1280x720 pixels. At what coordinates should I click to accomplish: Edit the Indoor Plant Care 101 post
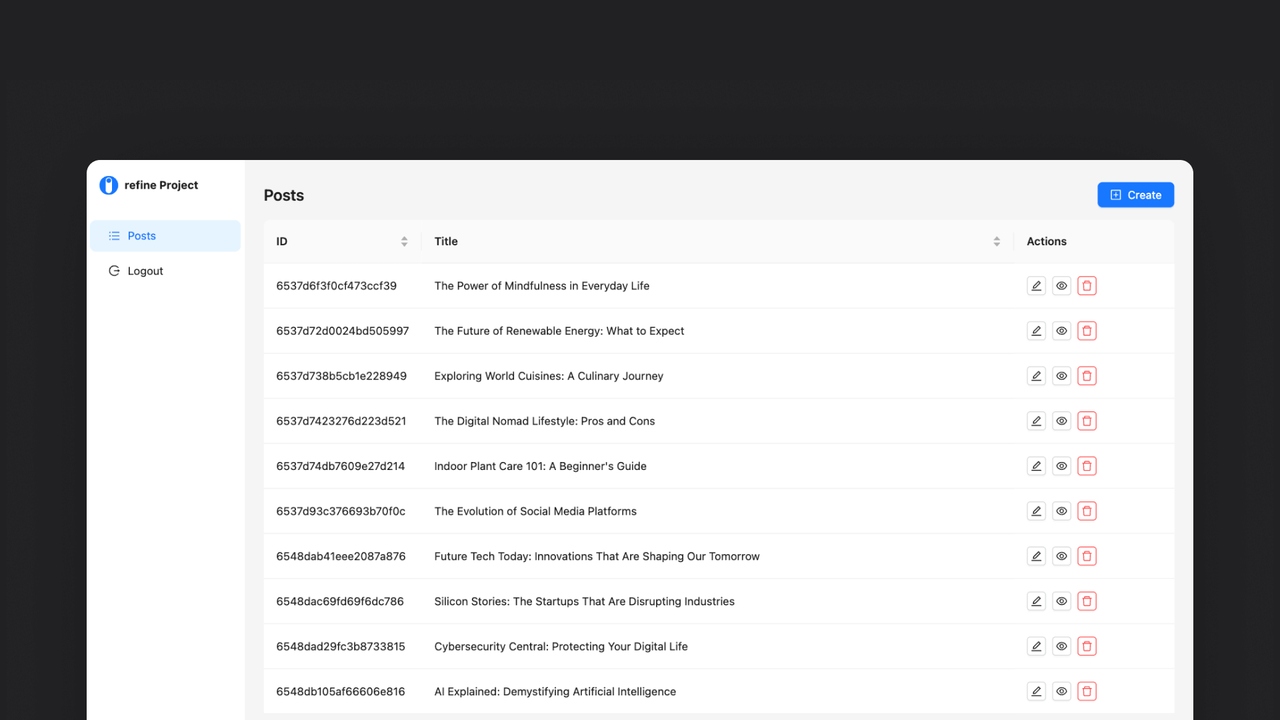(x=1036, y=466)
